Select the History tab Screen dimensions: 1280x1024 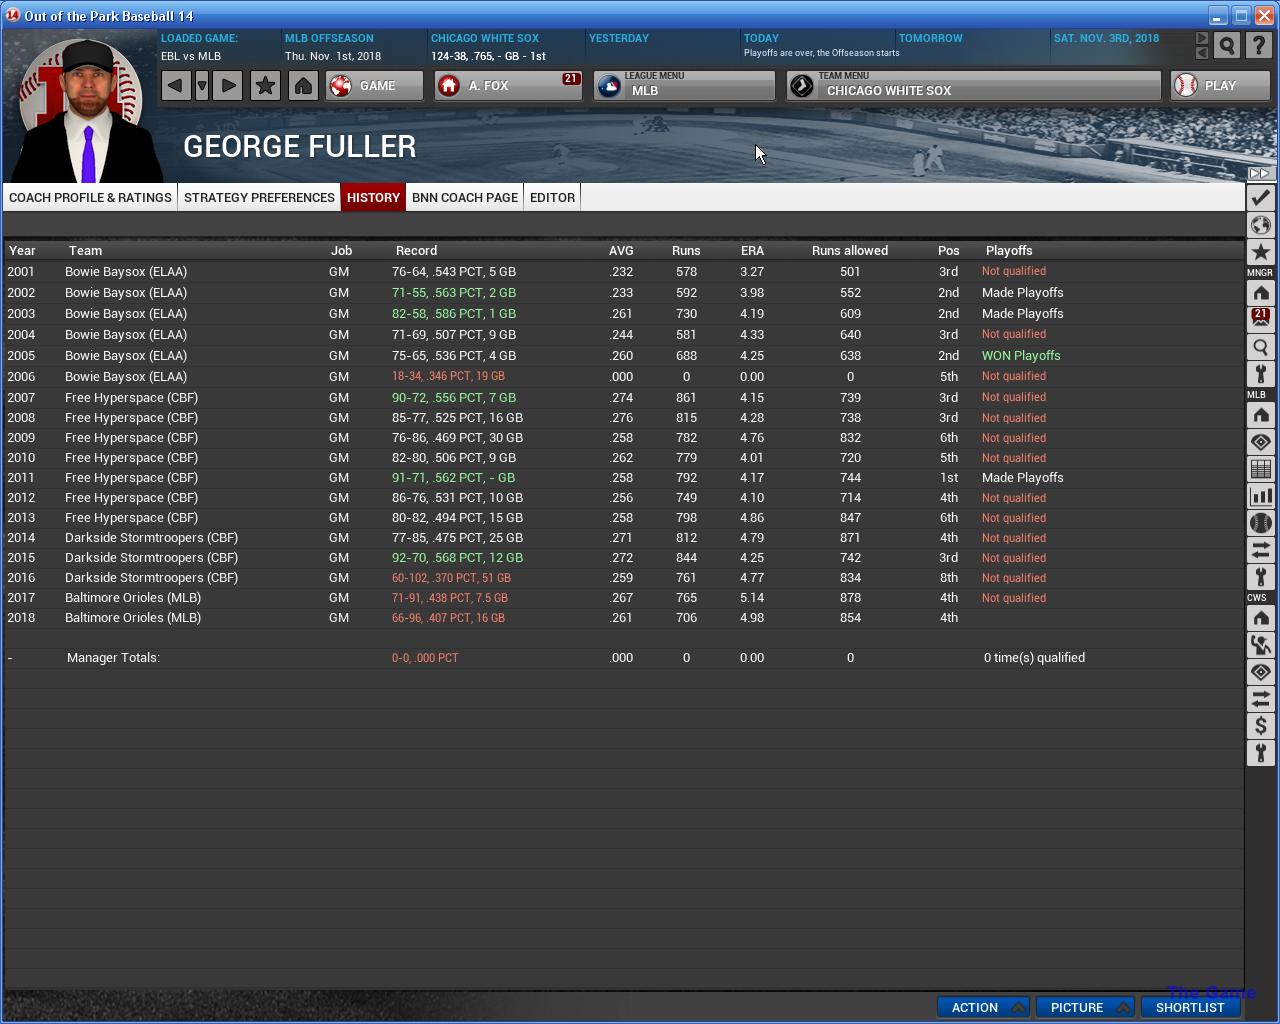point(373,197)
